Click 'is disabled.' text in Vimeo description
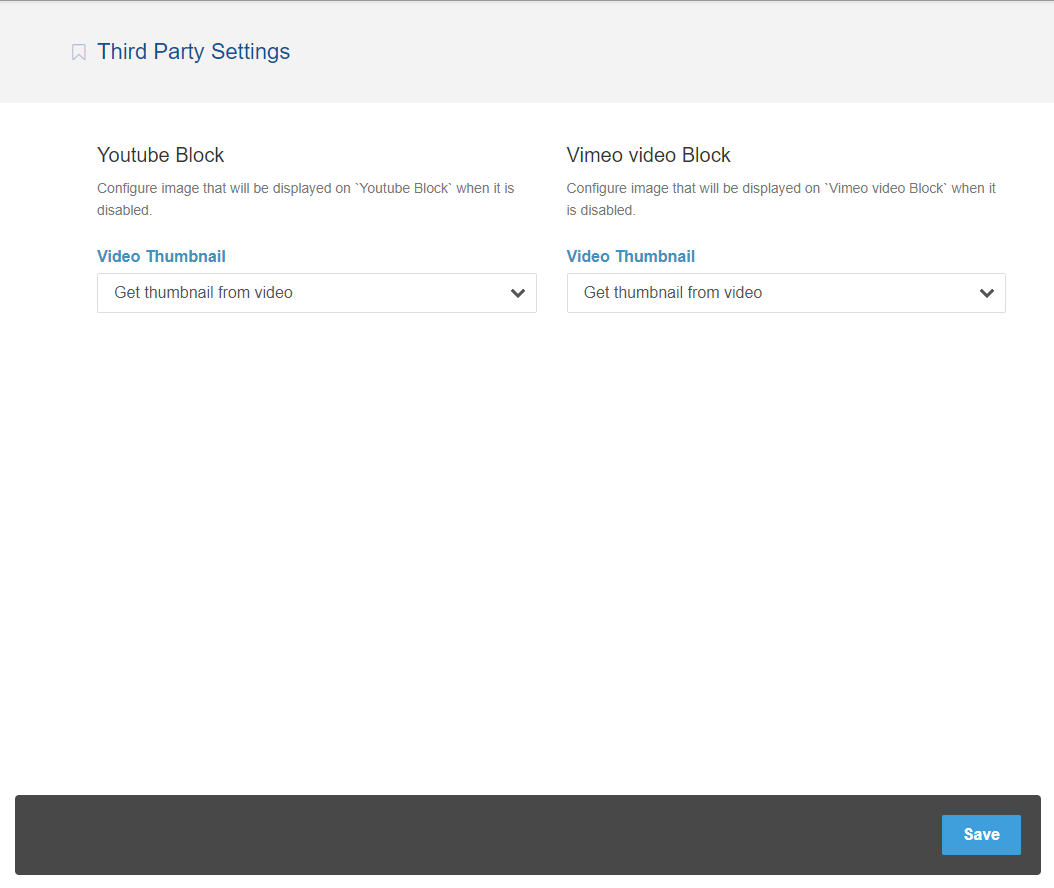Screen dimensions: 1054x888 [x=601, y=210]
